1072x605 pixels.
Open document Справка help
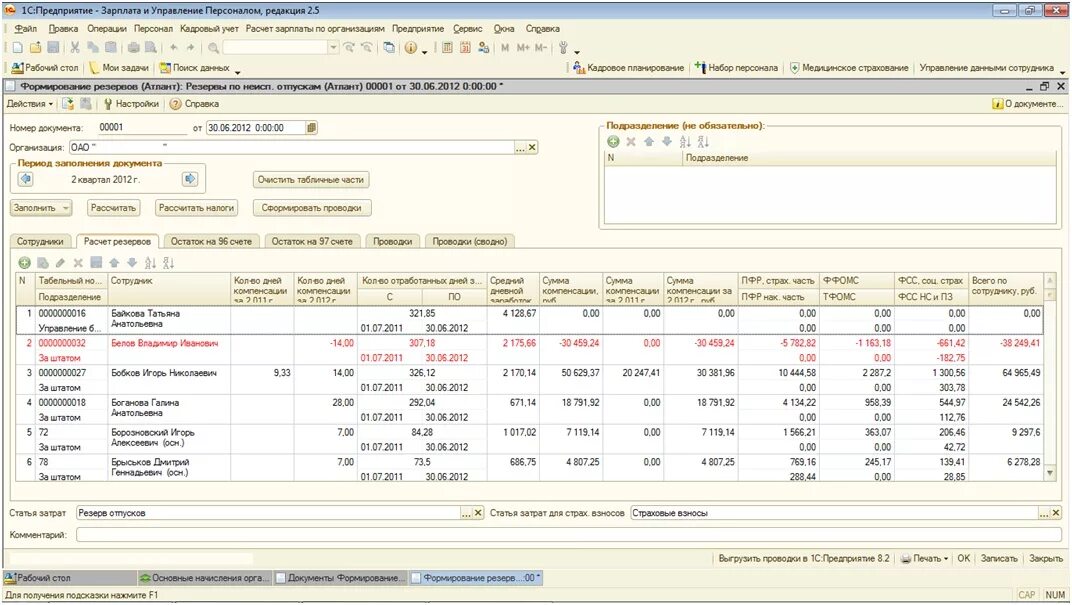[195, 104]
